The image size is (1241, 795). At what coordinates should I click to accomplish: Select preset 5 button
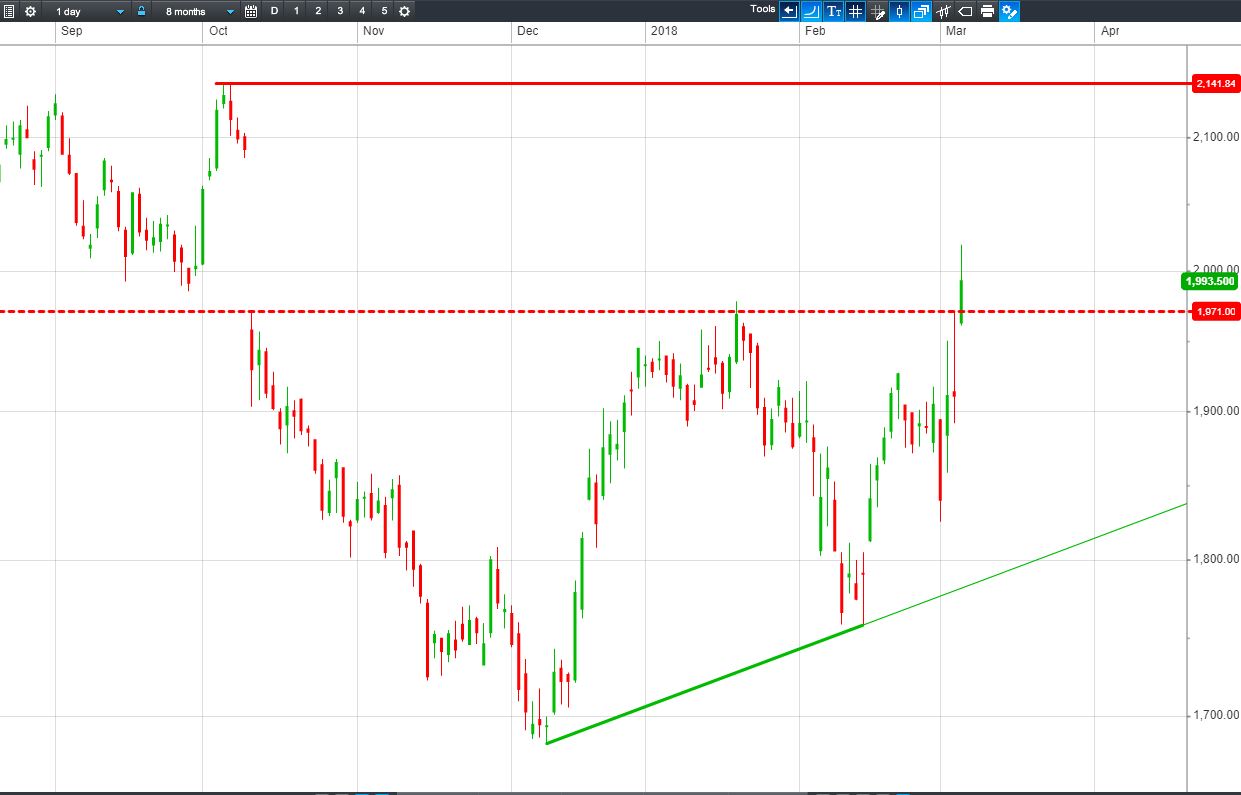pyautogui.click(x=384, y=11)
